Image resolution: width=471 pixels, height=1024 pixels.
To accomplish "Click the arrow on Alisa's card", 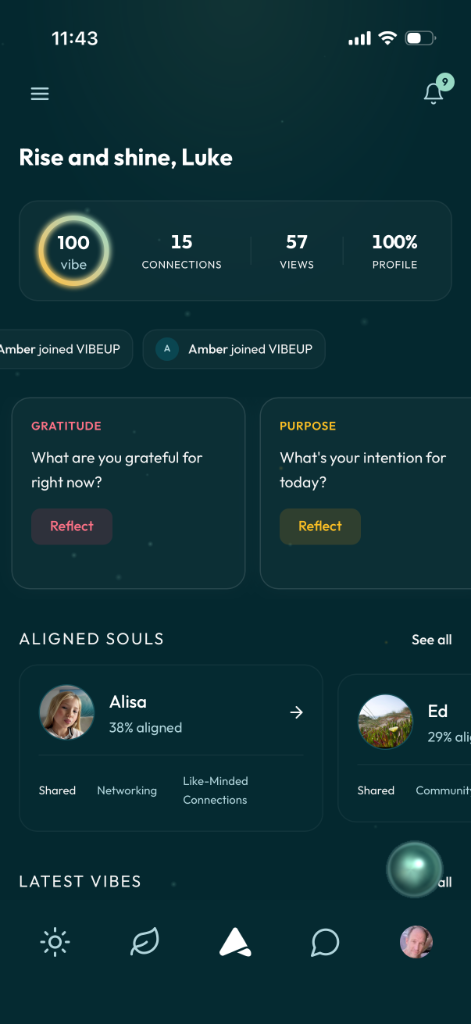I will point(297,712).
